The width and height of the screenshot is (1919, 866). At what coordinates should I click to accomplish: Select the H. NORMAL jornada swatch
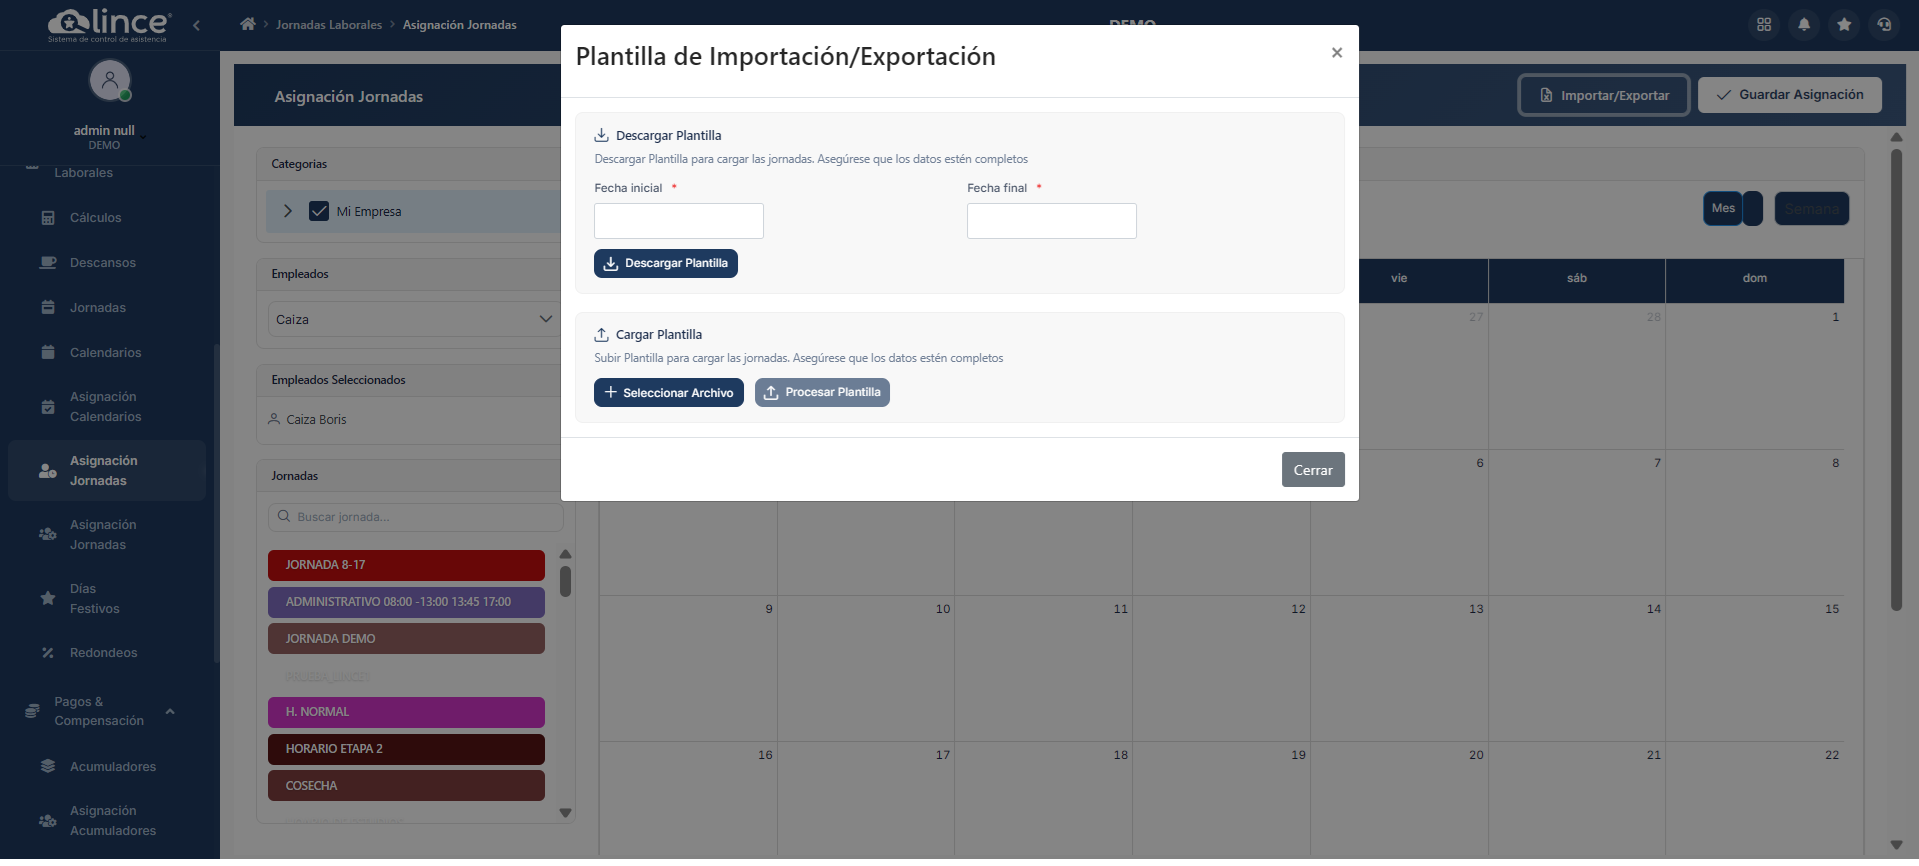406,712
